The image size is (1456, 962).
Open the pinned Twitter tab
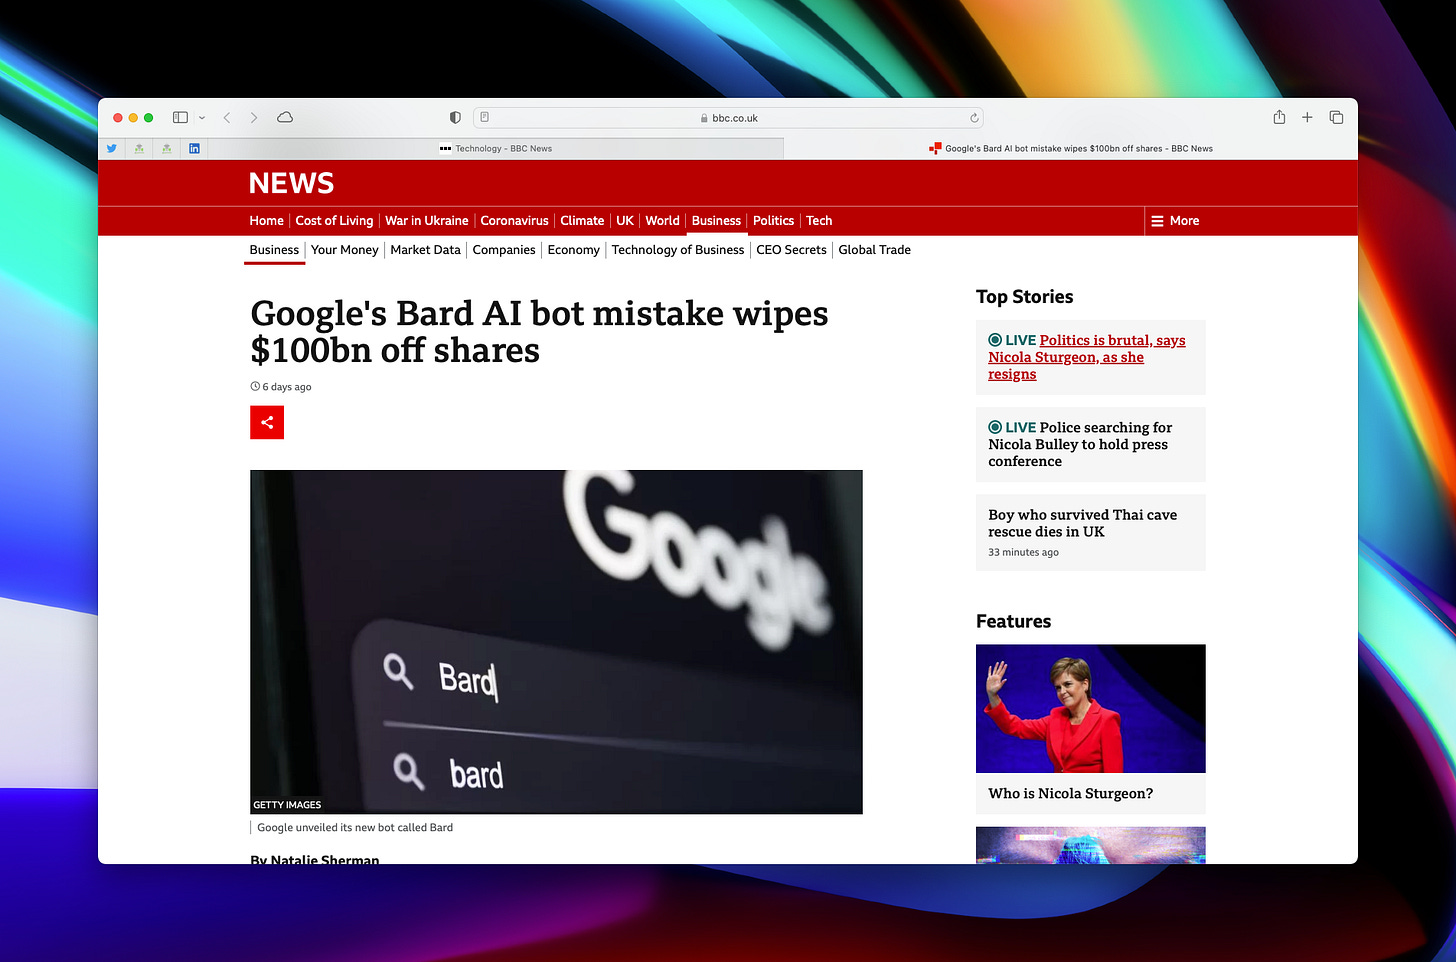coord(112,148)
